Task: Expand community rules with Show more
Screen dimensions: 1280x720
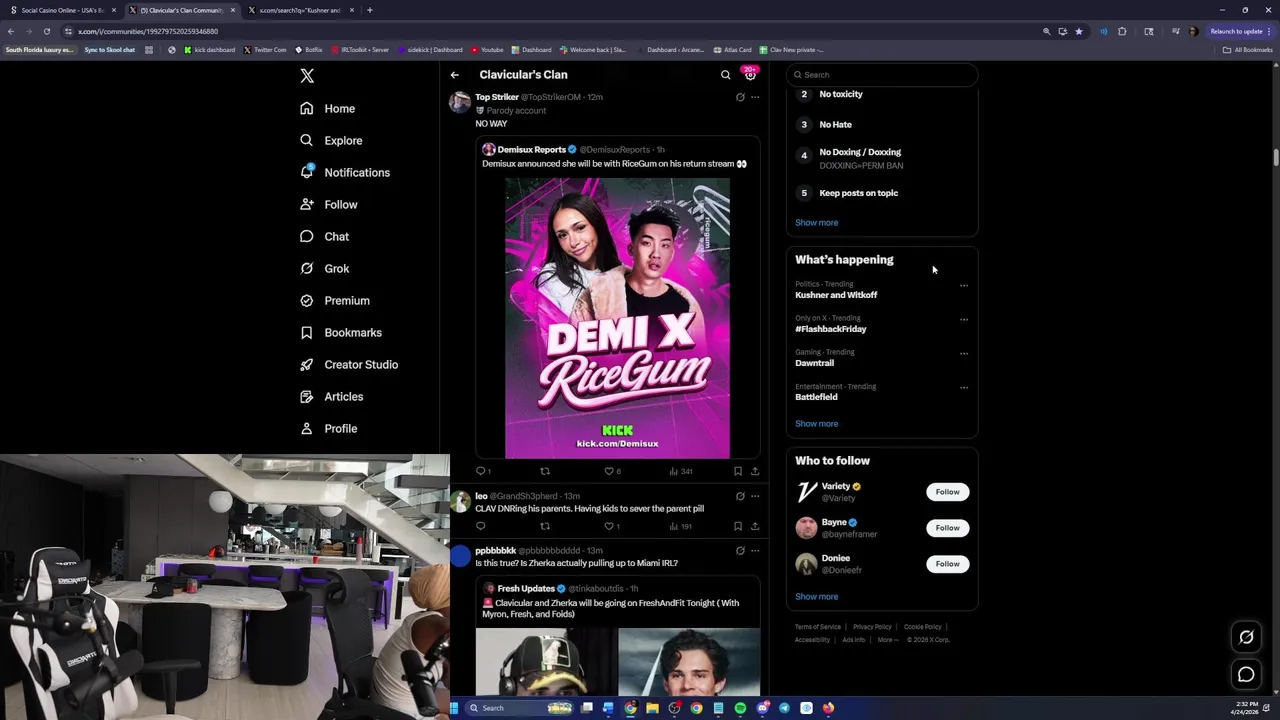Action: [816, 223]
